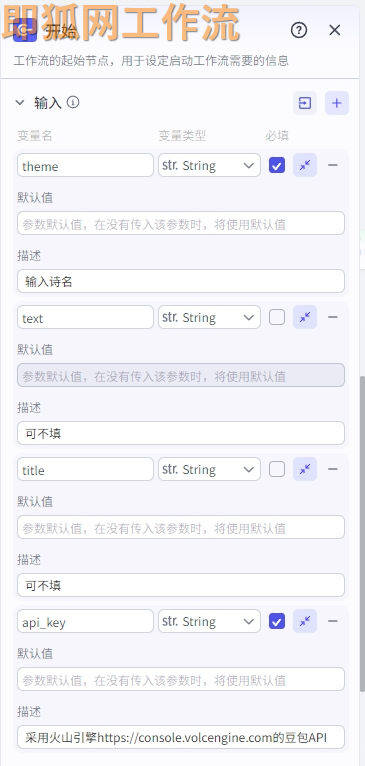Click the description field containing 输入诗名
The height and width of the screenshot is (766, 365).
tap(181, 281)
